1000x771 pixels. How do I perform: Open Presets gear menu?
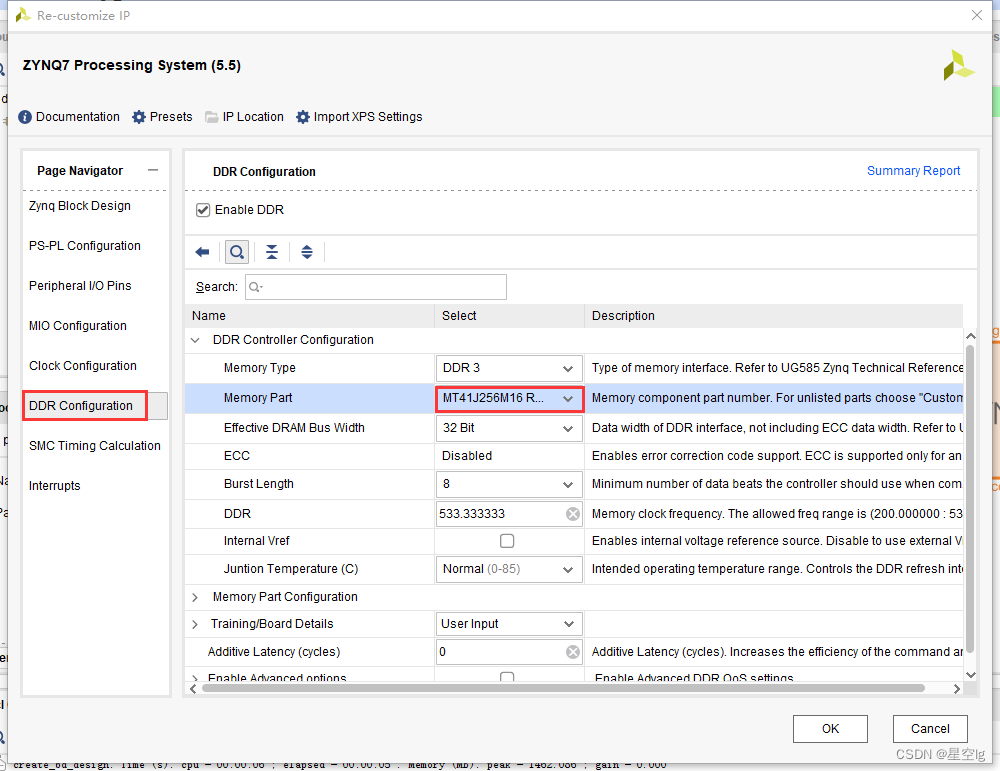tap(139, 117)
